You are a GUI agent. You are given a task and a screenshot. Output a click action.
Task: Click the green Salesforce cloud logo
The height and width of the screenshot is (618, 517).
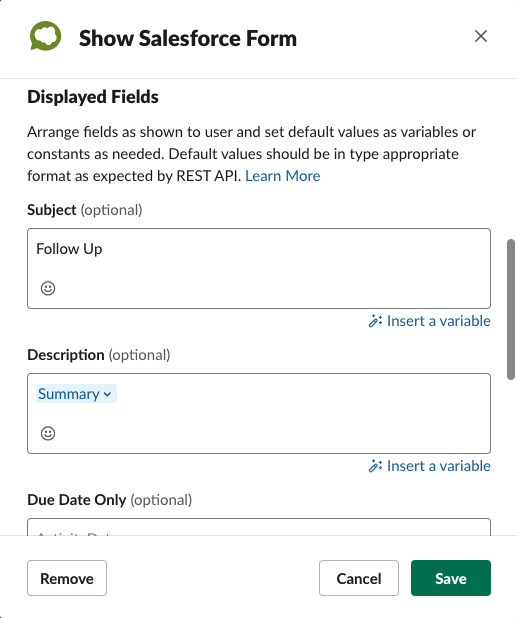(x=45, y=36)
